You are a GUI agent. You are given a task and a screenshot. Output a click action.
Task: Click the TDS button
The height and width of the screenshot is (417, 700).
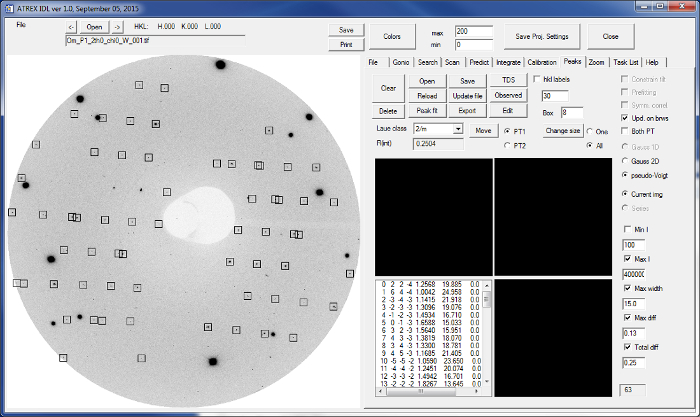click(x=508, y=80)
